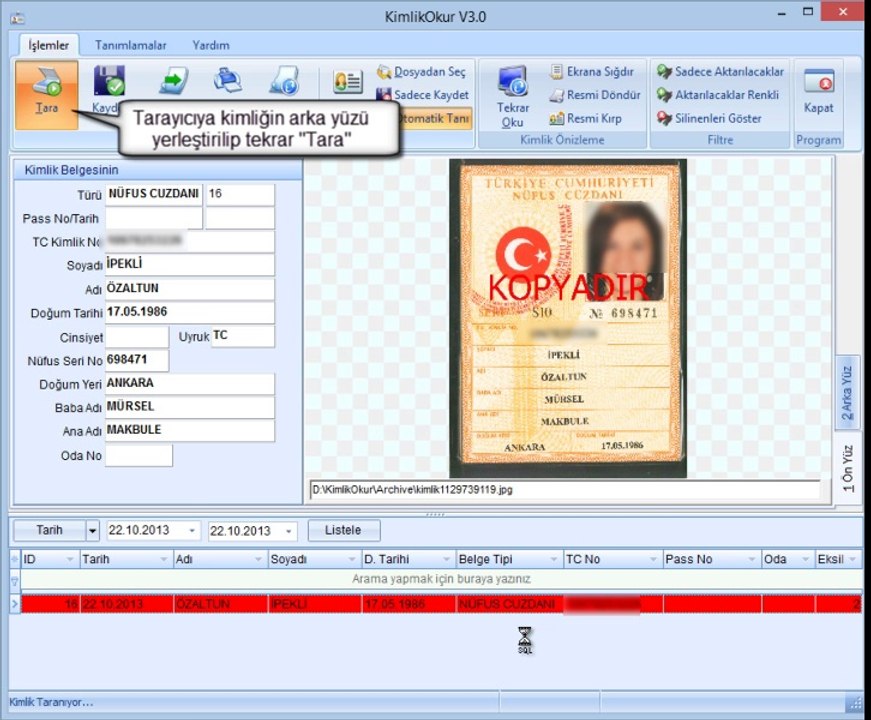This screenshot has height=720, width=871.
Task: Click the Adı field ÖZALTUN
Action: coord(189,289)
